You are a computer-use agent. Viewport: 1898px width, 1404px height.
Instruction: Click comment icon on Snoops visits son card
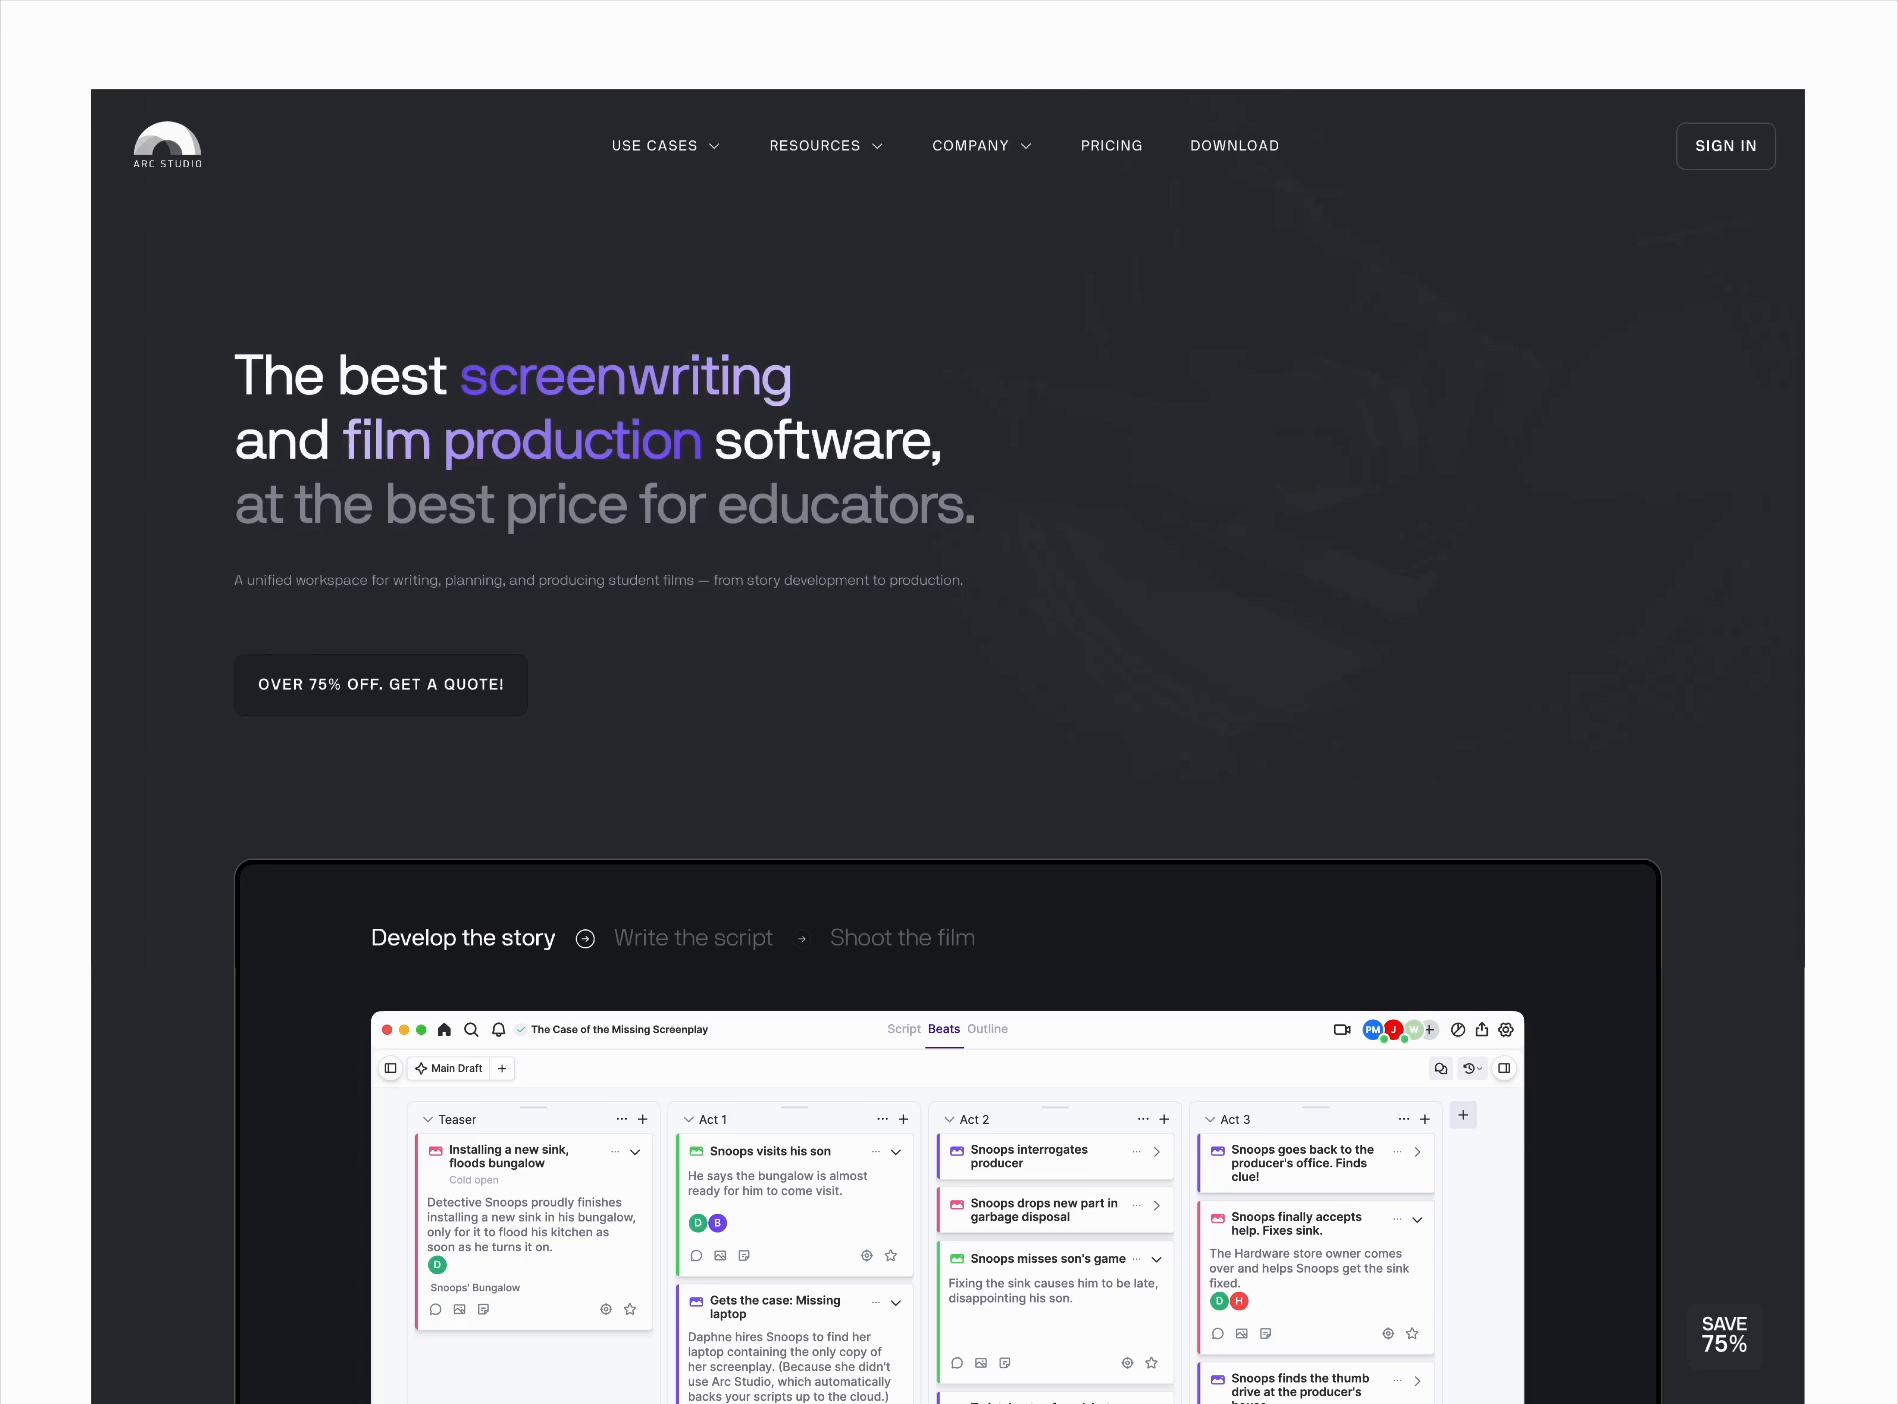point(696,1255)
